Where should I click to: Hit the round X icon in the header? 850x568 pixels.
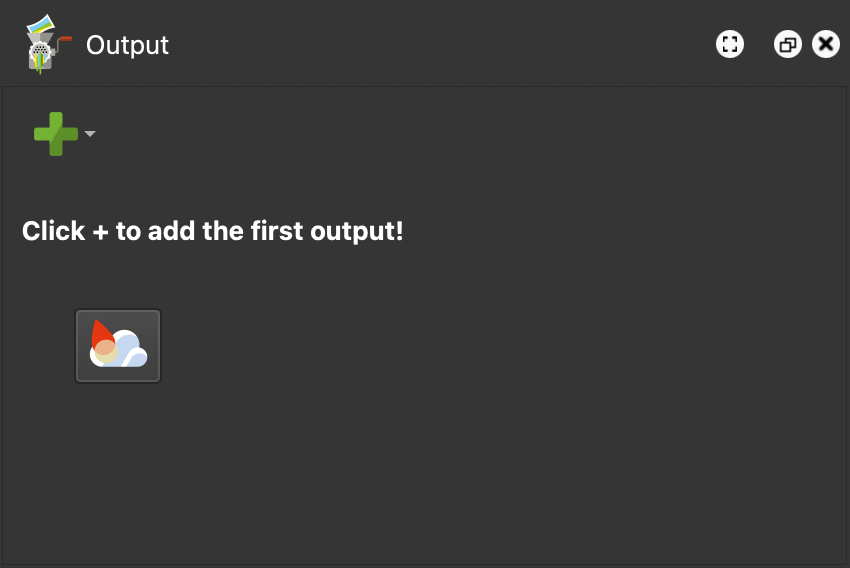(825, 44)
